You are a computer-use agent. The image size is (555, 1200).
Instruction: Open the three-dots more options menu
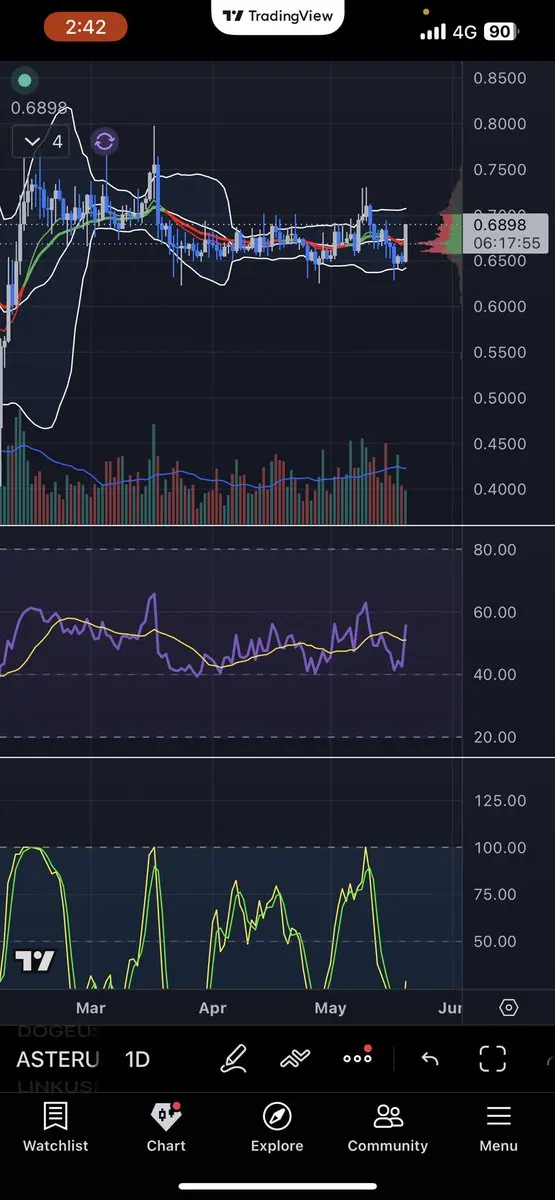click(357, 1058)
